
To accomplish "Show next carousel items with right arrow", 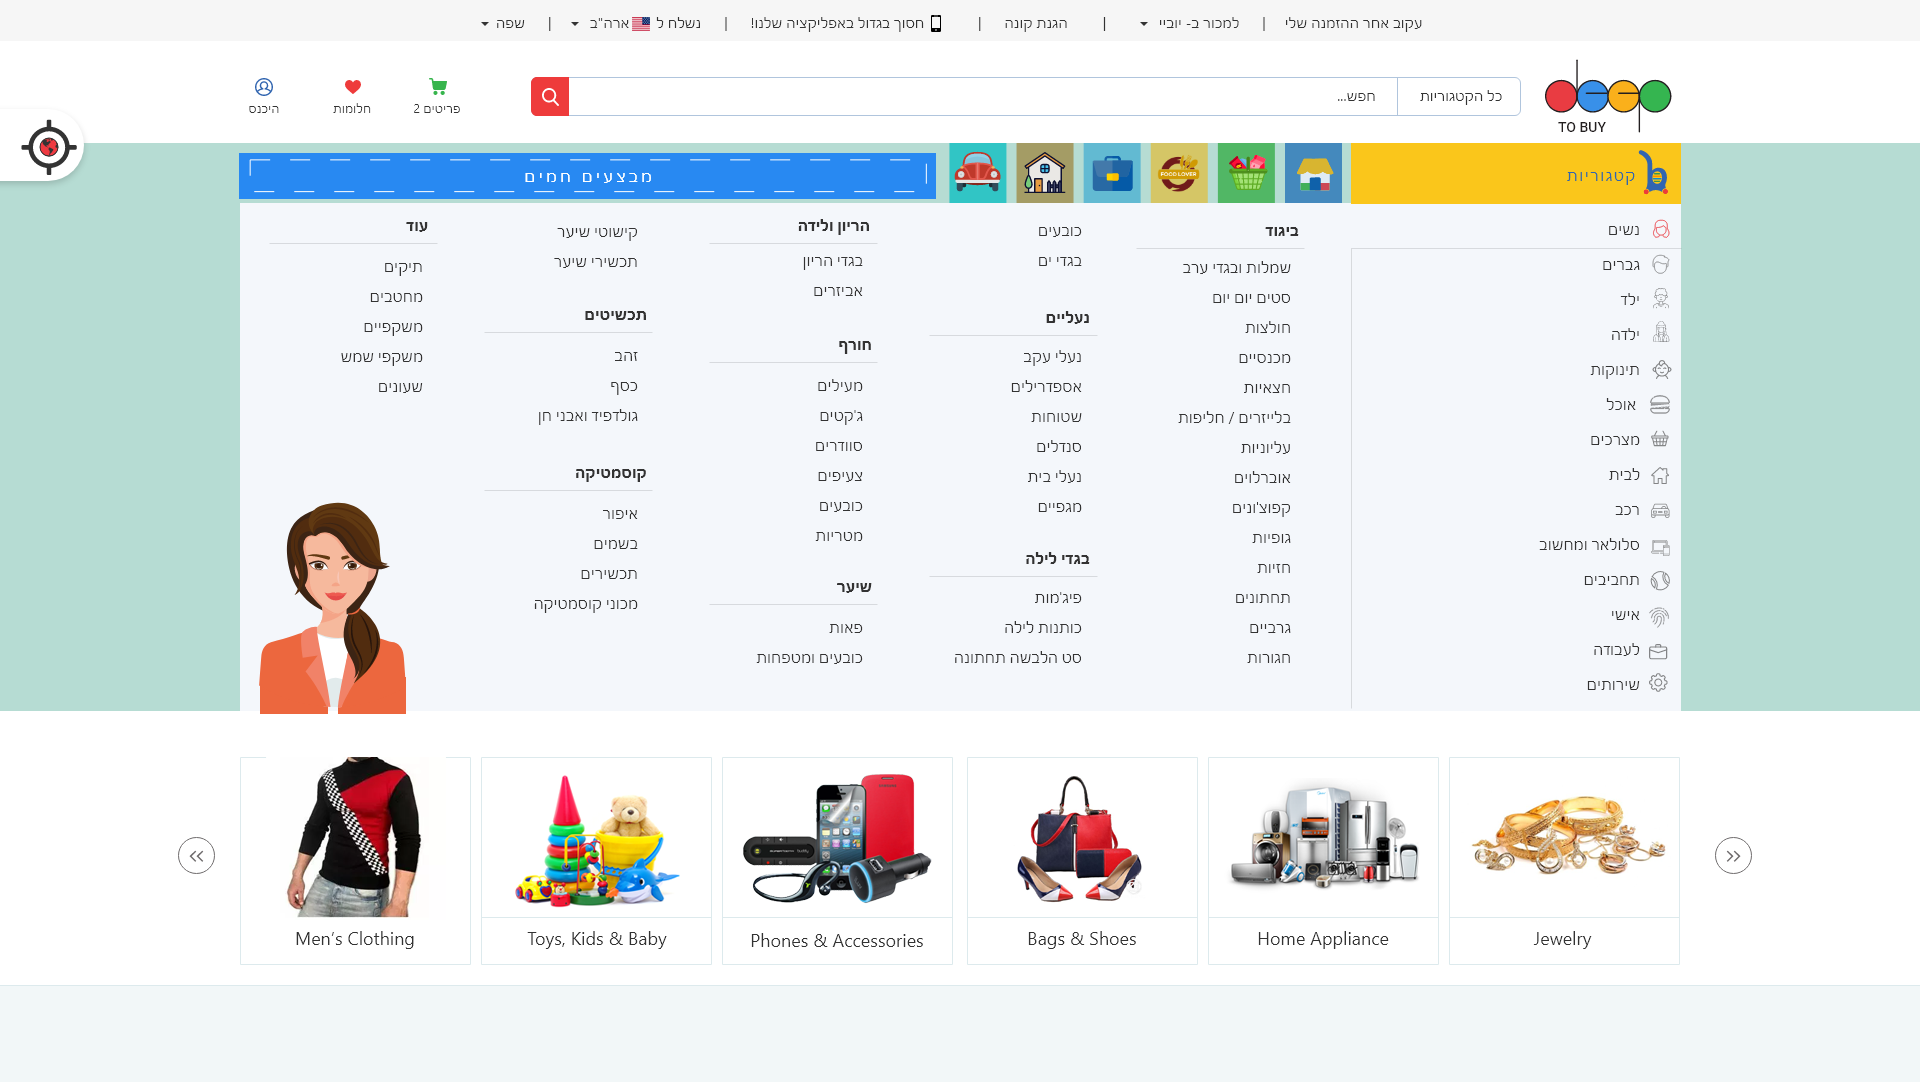I will click(1733, 855).
